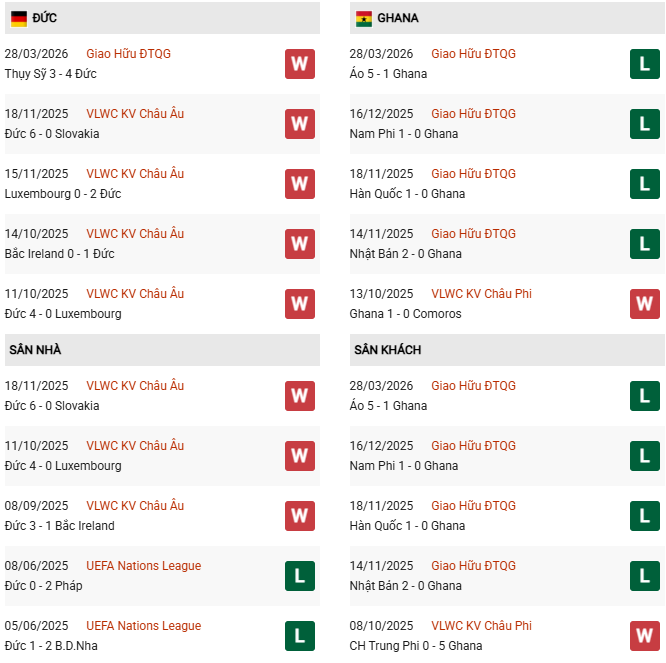Open the VLWC KV Châu Âu link dated 14/10/2025
Screen dimensions: 666x663
click(135, 234)
